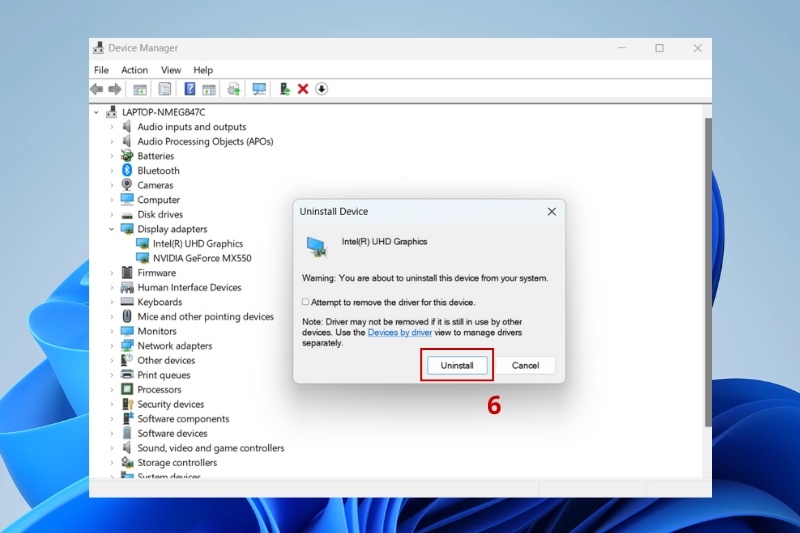Viewport: 800px width, 533px height.
Task: Check Attempt to remove the driver box
Action: point(305,302)
